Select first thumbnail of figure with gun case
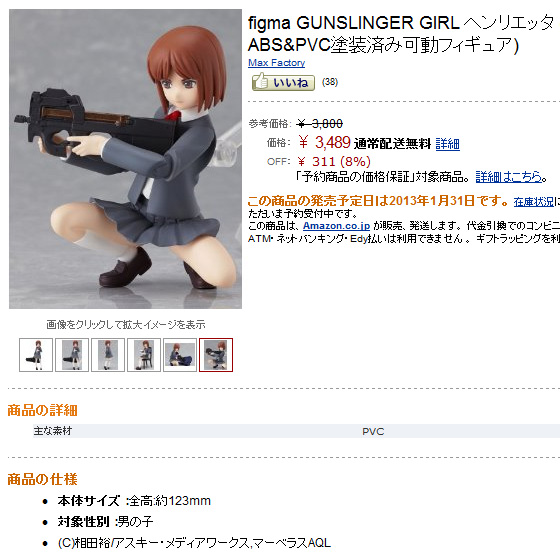560x560 pixels. (36, 355)
